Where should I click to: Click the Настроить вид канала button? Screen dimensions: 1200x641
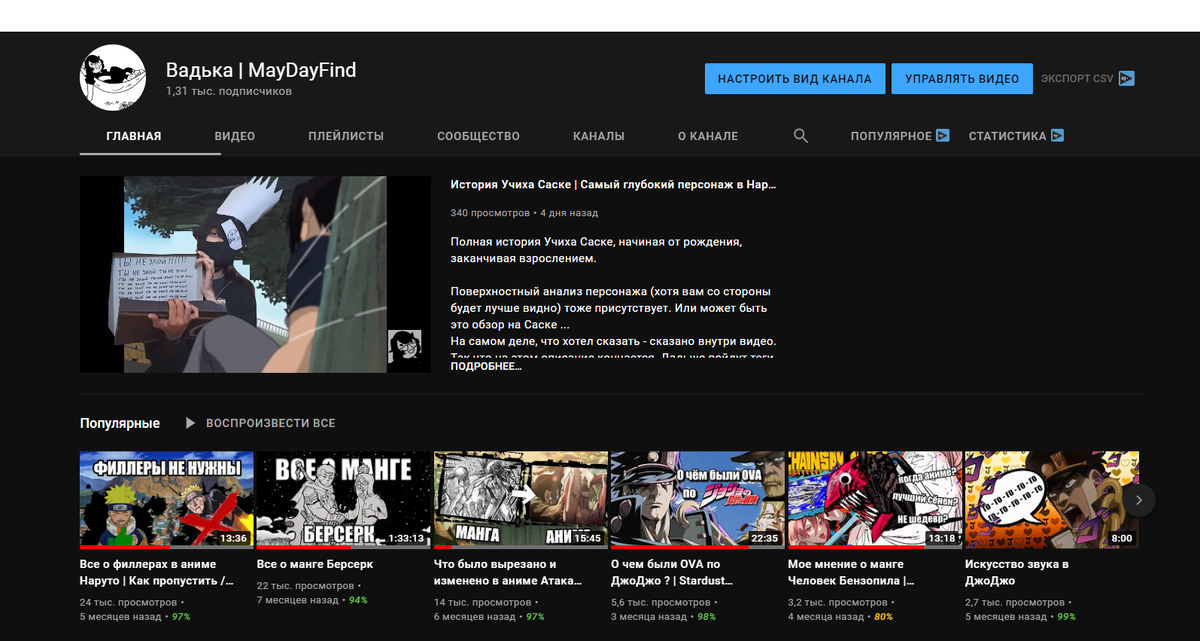pos(795,79)
